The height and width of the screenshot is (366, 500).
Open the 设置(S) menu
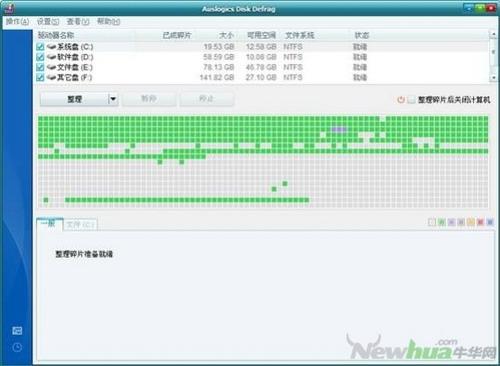(x=48, y=22)
